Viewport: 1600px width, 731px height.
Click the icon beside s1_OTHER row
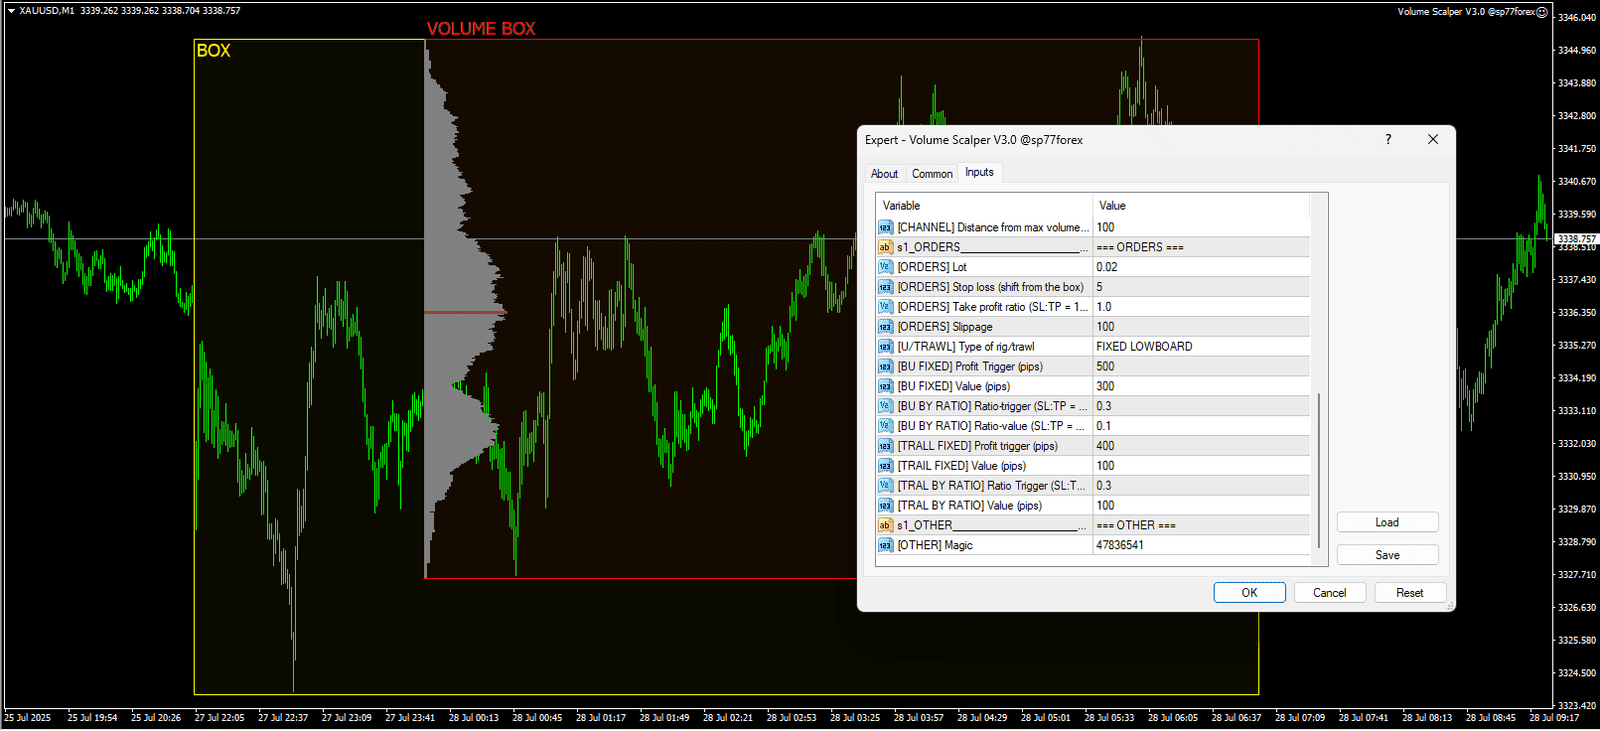pos(885,525)
